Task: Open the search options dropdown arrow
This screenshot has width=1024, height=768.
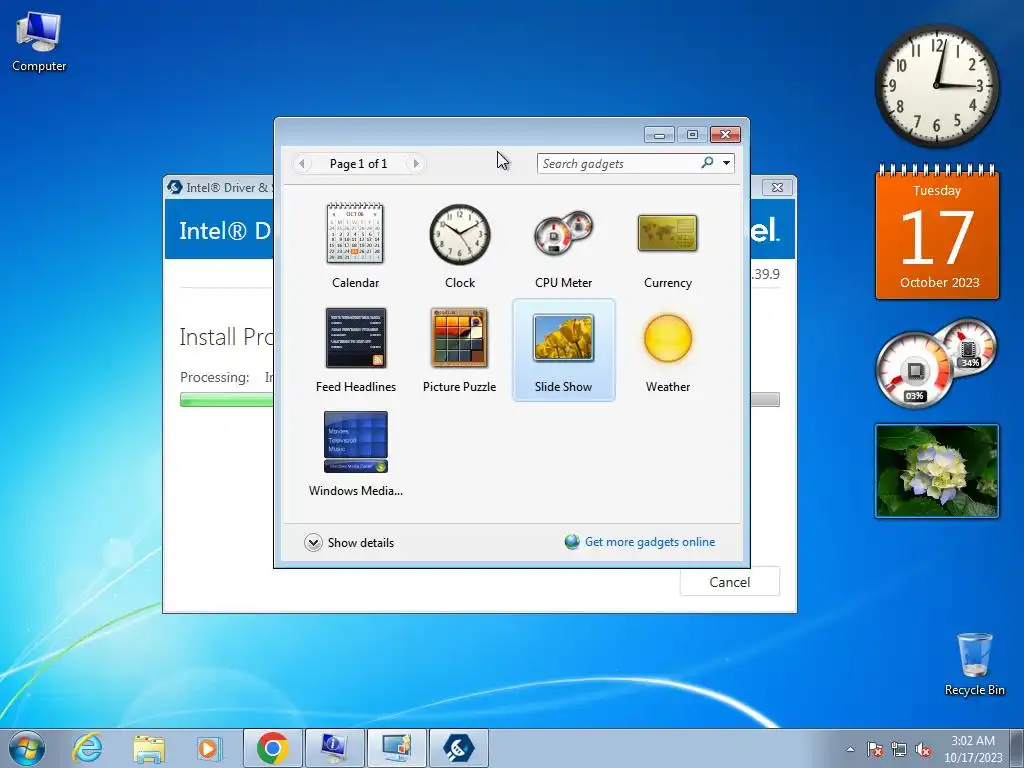Action: click(x=726, y=163)
